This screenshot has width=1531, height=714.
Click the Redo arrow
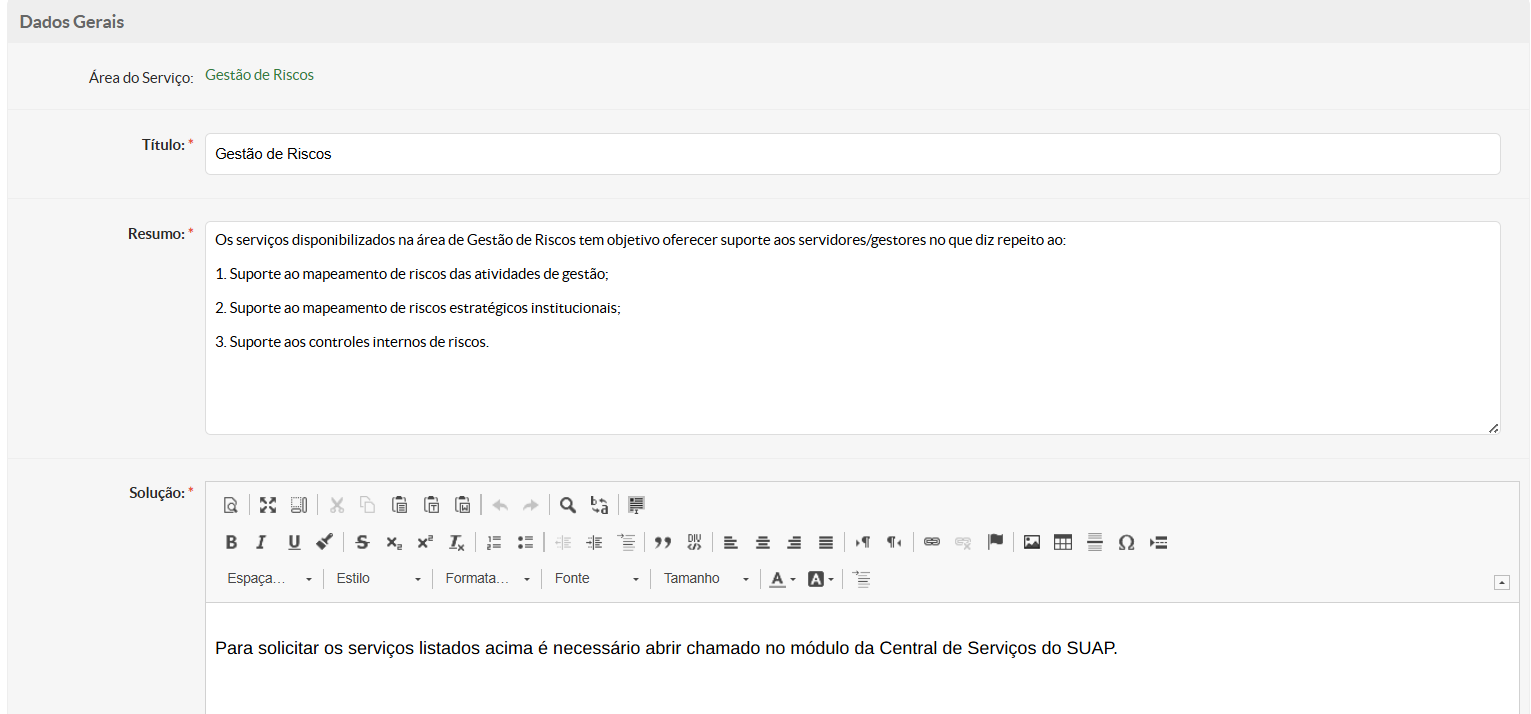(x=531, y=505)
